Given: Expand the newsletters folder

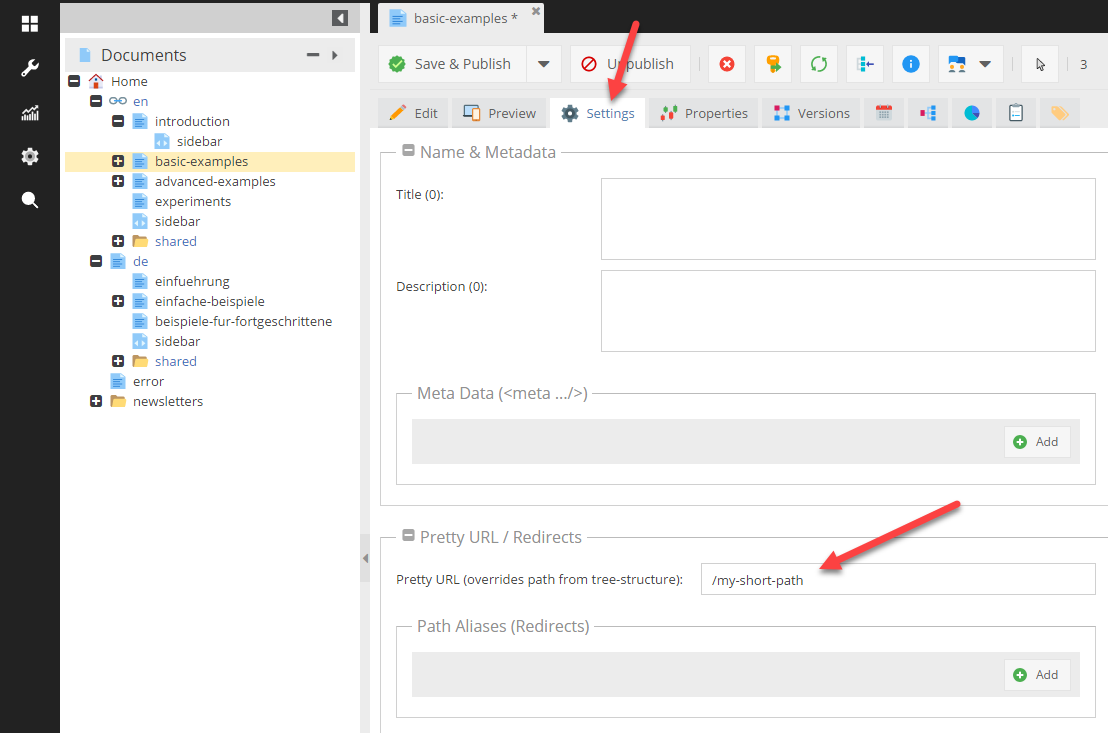Looking at the screenshot, I should click(x=96, y=401).
